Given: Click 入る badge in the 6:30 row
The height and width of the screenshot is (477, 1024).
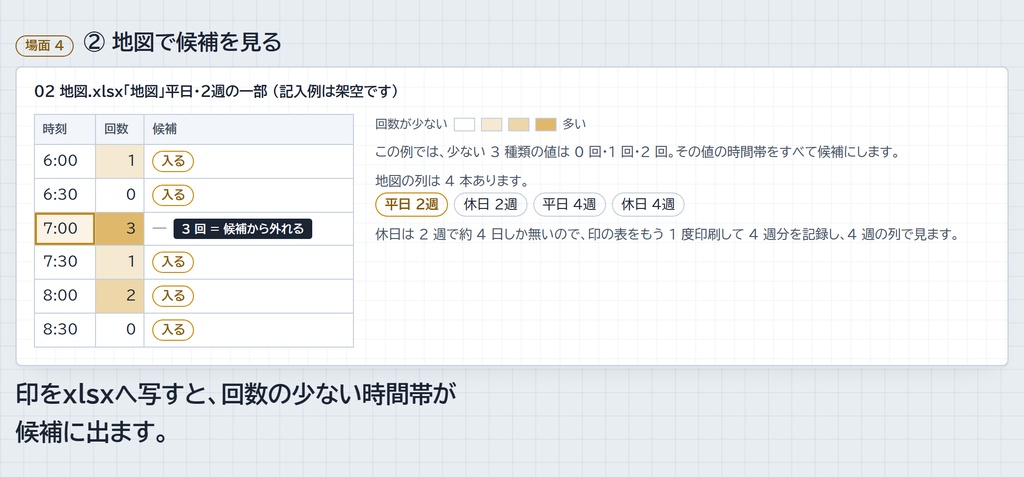Looking at the screenshot, I should (x=173, y=195).
